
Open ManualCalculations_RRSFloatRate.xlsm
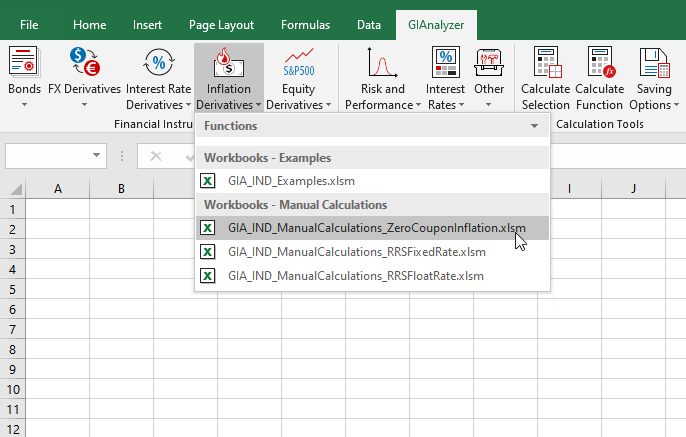point(373,276)
